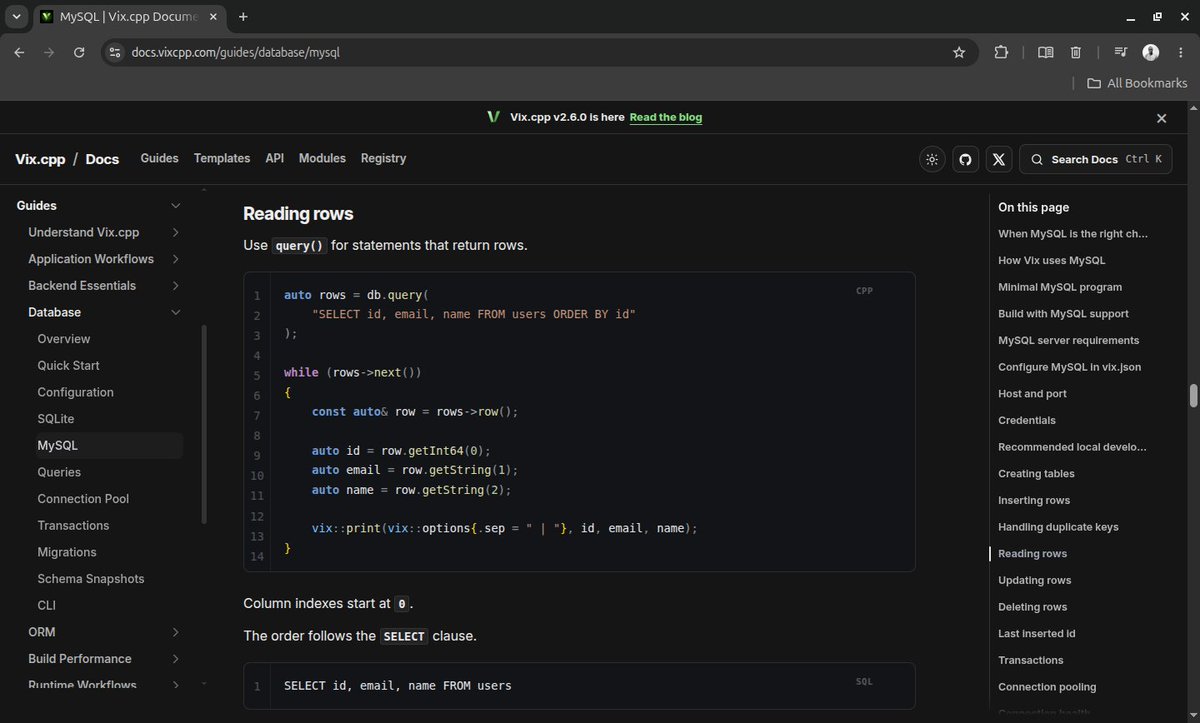Jump to Last inserted id section
This screenshot has width=1200, height=723.
point(1037,634)
